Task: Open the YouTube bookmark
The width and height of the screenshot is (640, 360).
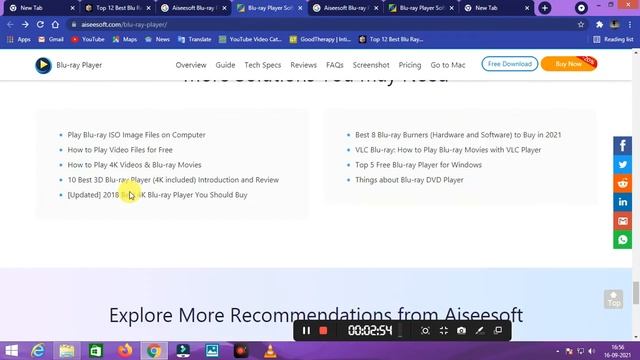Action: (88, 40)
